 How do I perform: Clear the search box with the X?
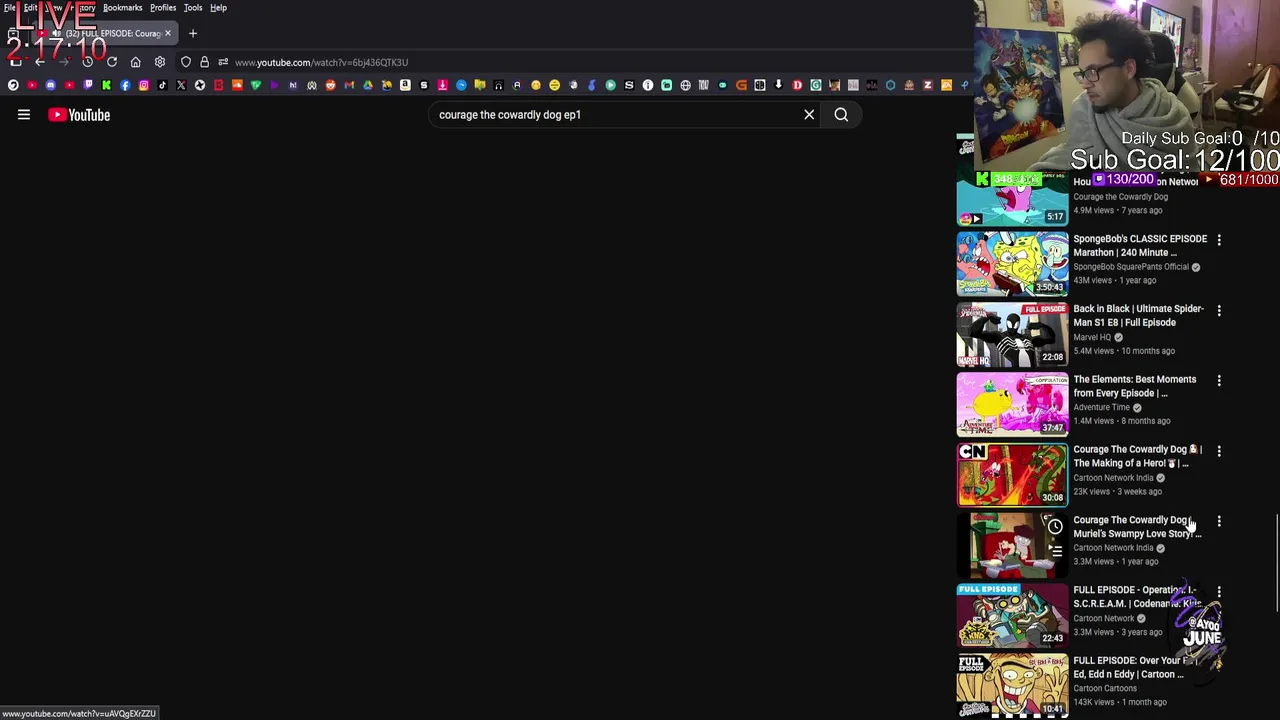click(x=809, y=115)
